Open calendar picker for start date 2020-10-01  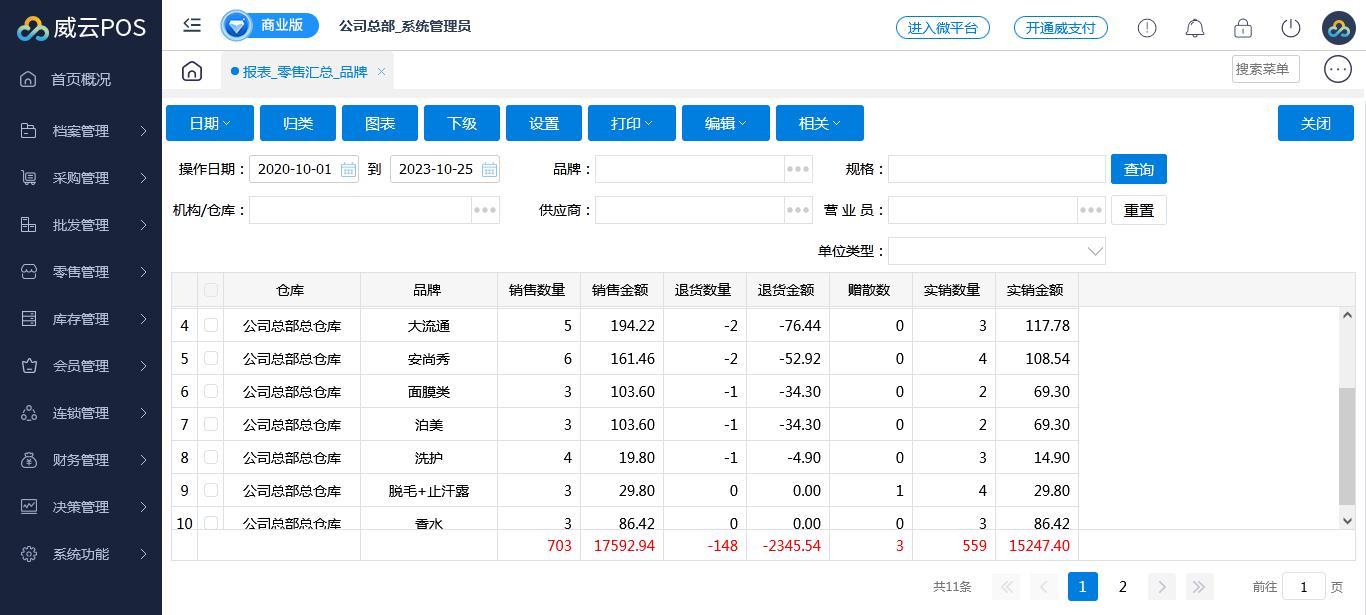click(x=348, y=170)
